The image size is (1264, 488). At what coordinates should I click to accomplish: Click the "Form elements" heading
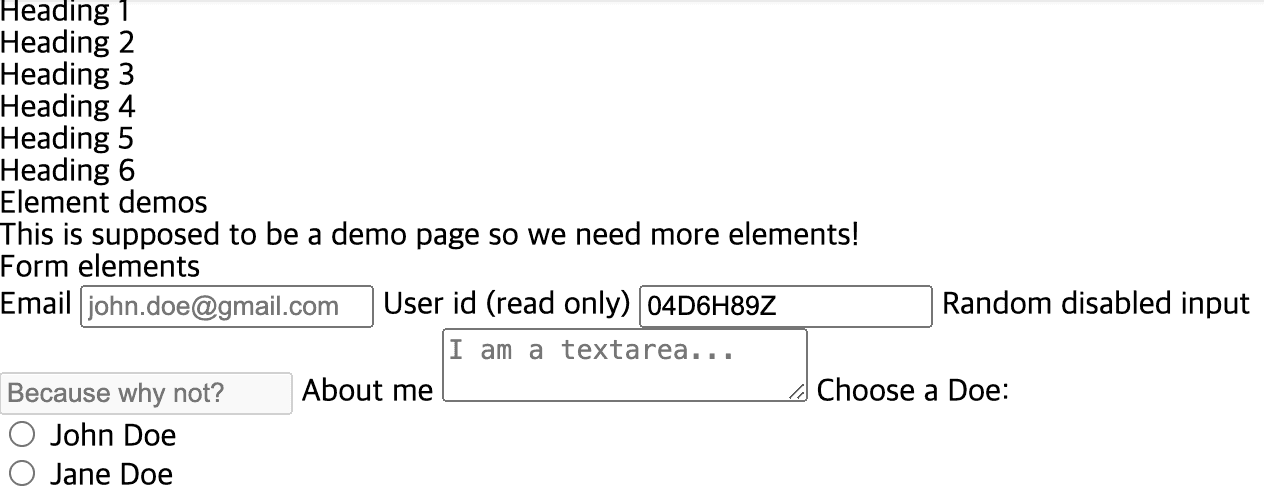tap(100, 267)
